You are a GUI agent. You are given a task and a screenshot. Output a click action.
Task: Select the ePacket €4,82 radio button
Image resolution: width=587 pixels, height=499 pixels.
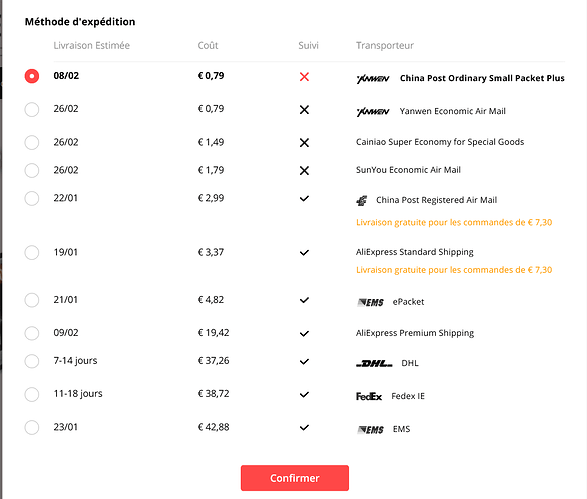[x=32, y=300]
